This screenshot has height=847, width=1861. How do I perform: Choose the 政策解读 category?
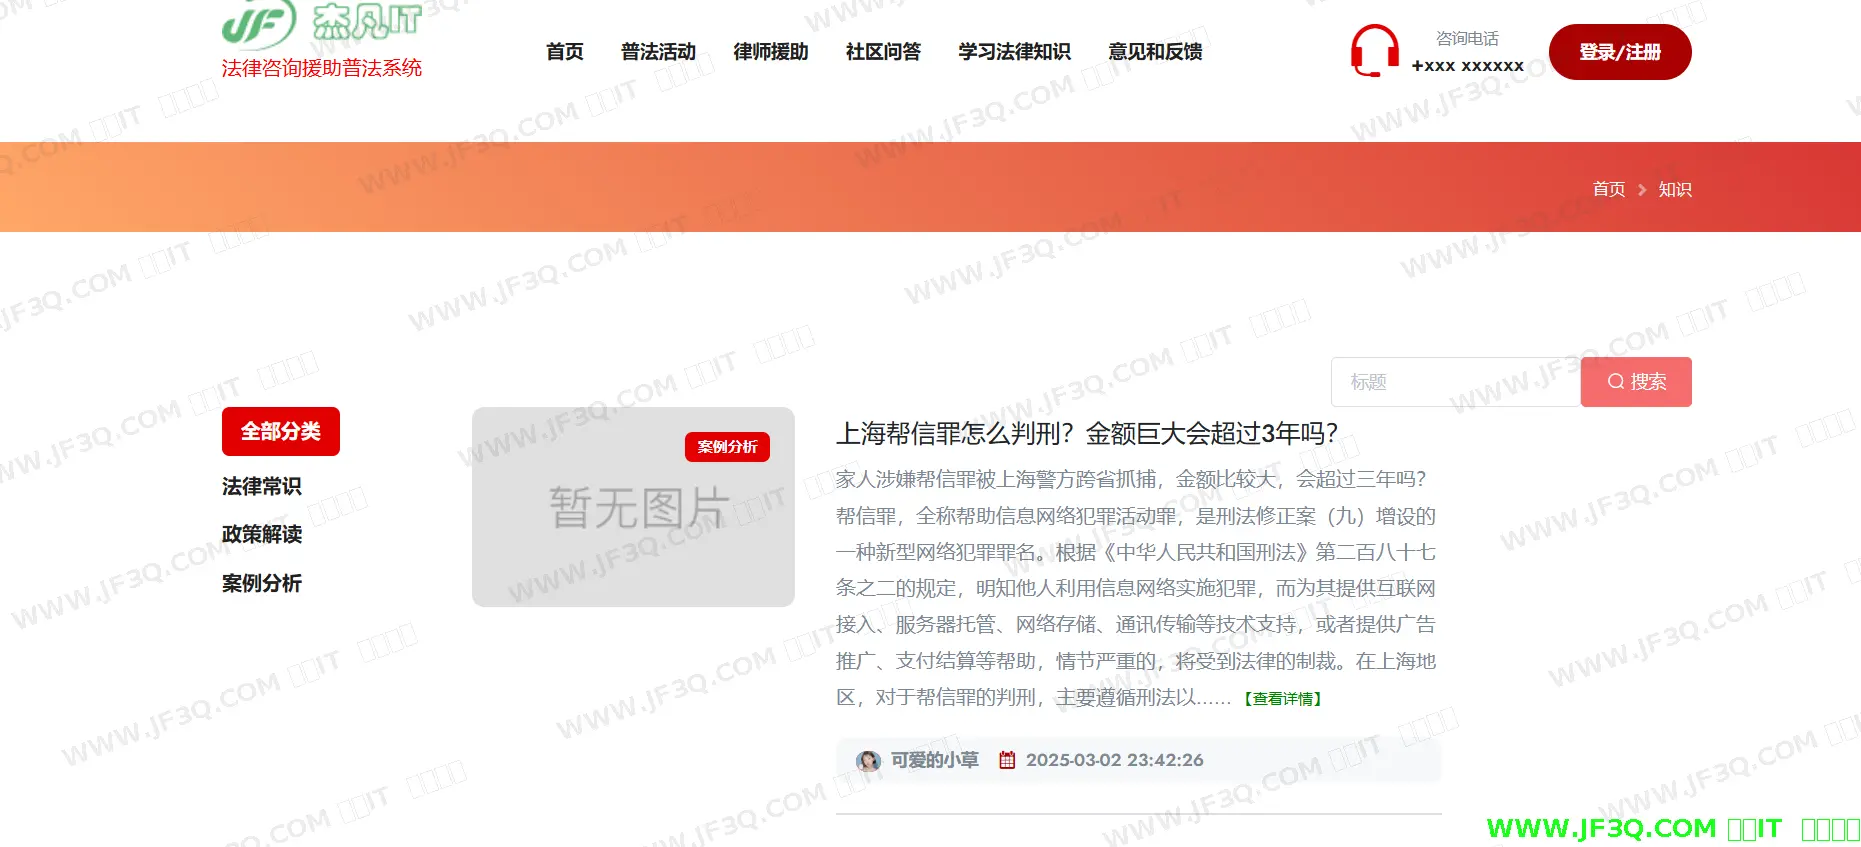coord(262,535)
